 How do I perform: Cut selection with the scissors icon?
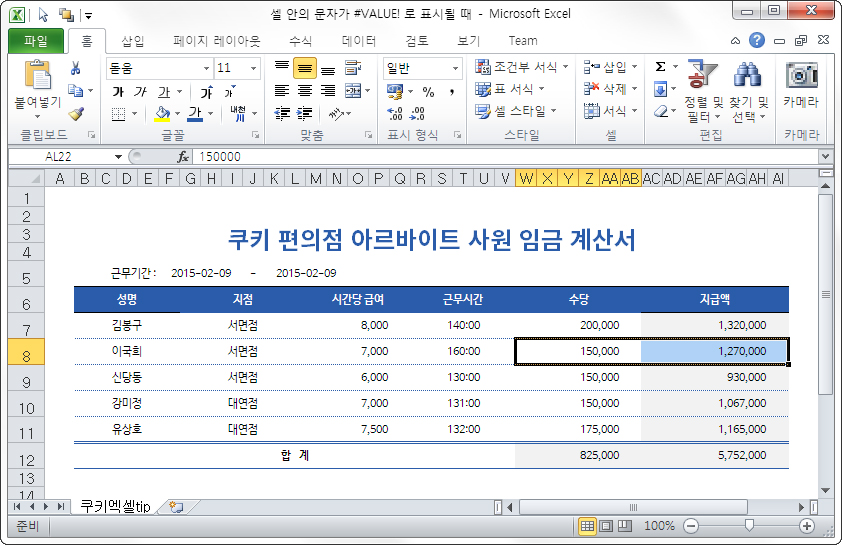(76, 68)
